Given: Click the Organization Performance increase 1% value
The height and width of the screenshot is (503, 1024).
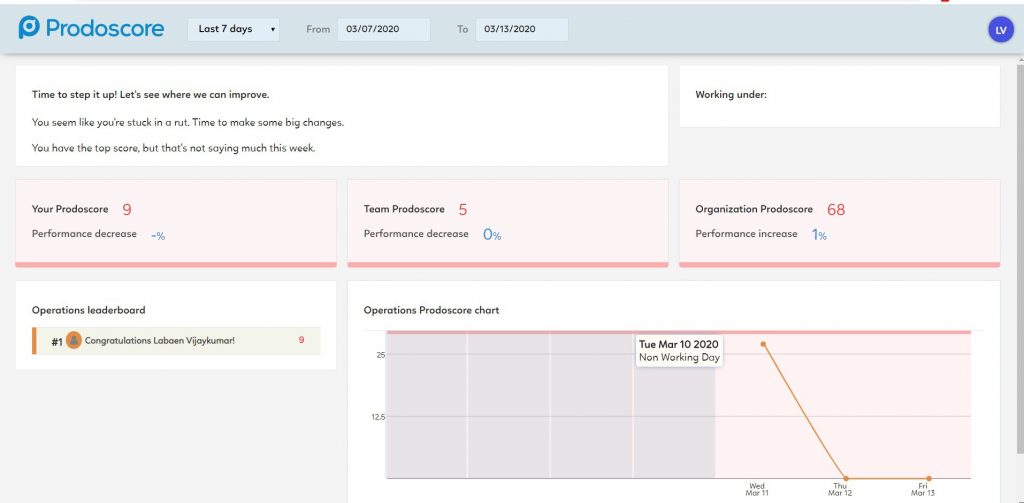Looking at the screenshot, I should pos(819,235).
